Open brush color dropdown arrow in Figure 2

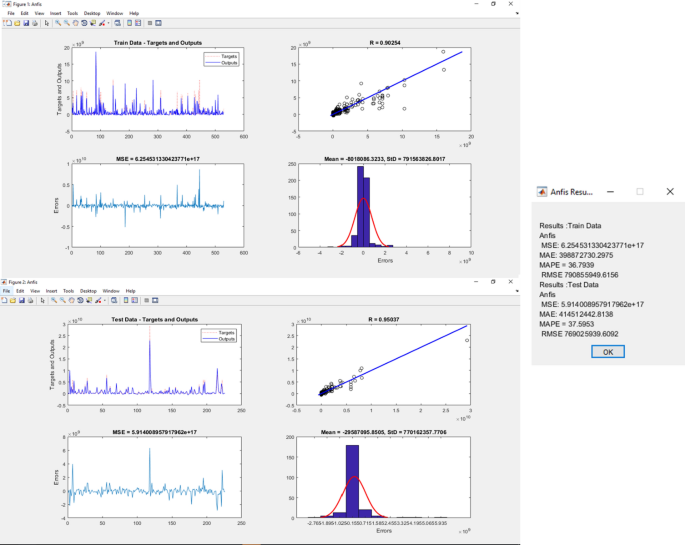tap(104, 300)
